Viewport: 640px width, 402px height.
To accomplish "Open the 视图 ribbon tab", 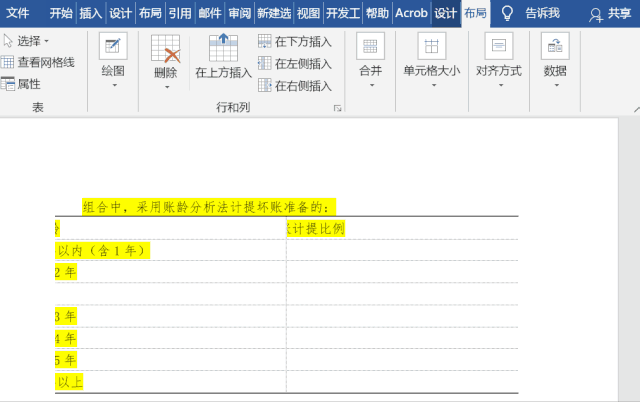I will point(308,13).
